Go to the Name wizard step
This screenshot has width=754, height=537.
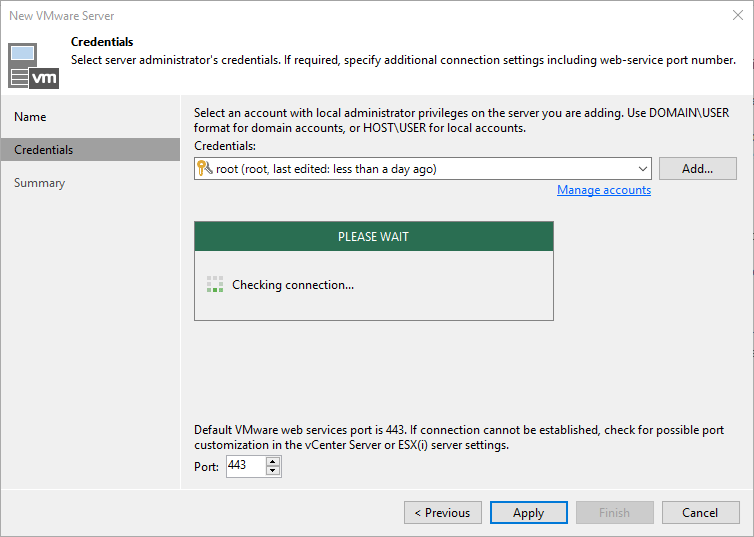coord(30,117)
